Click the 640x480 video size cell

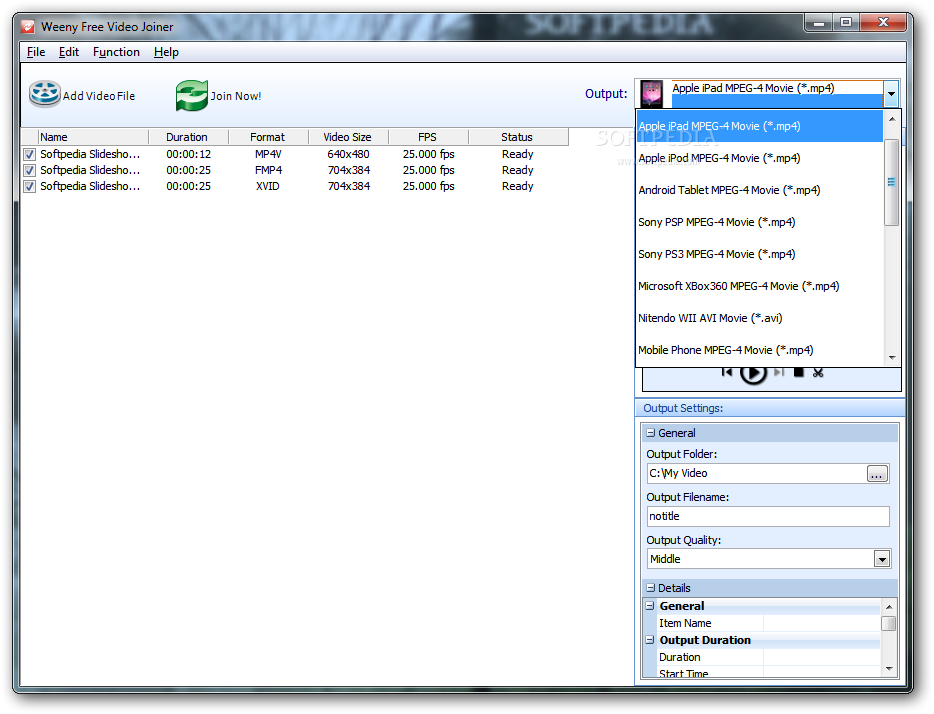(348, 154)
